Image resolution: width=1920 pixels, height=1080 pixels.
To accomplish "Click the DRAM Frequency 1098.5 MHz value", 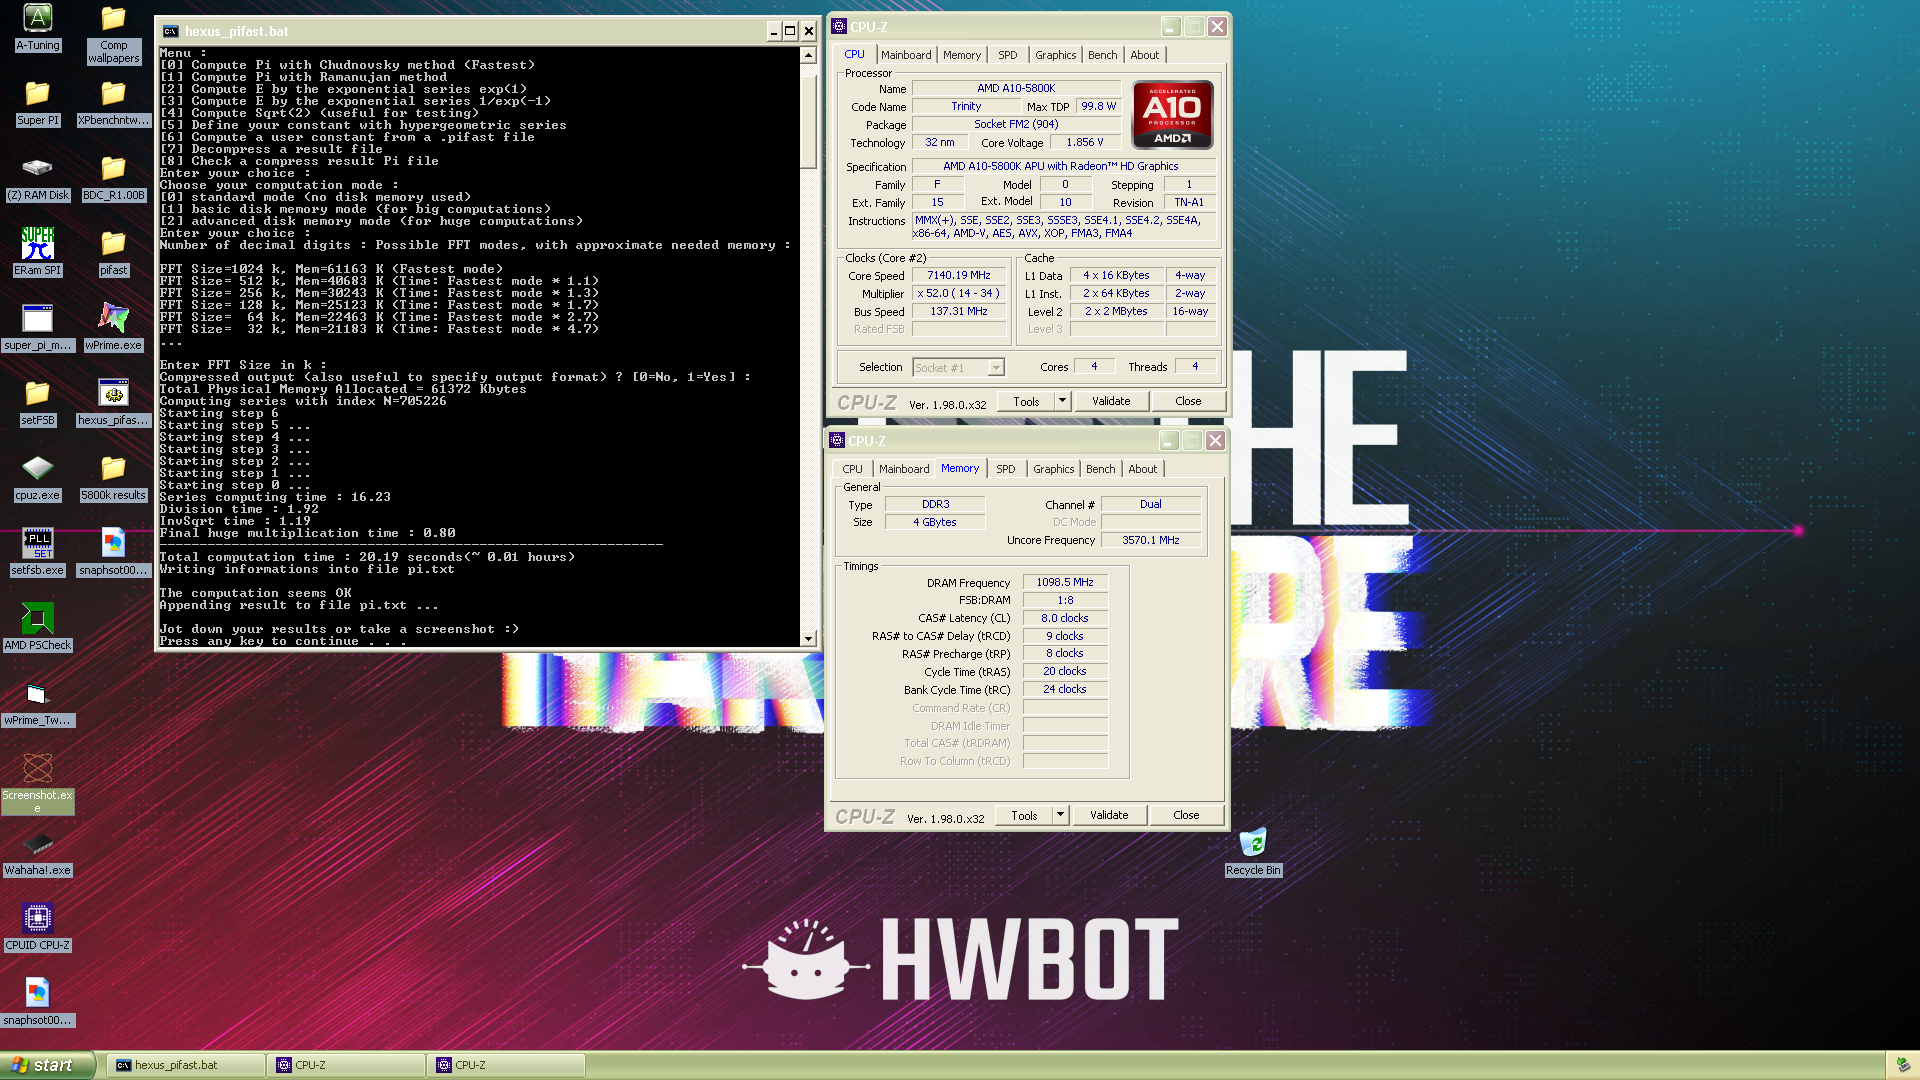I will [x=1065, y=582].
